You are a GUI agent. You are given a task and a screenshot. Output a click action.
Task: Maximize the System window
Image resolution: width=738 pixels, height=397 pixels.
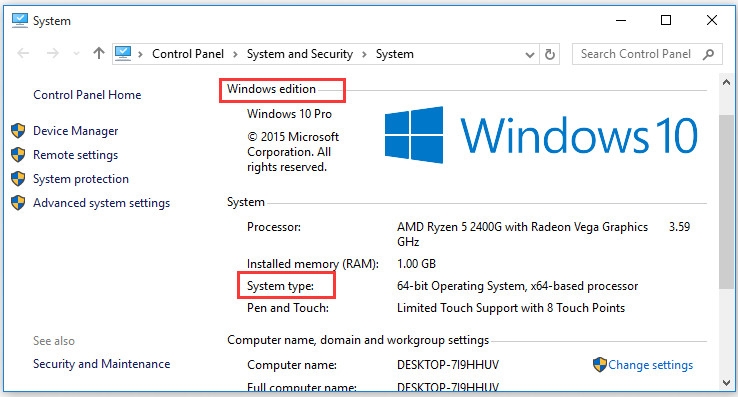666,20
